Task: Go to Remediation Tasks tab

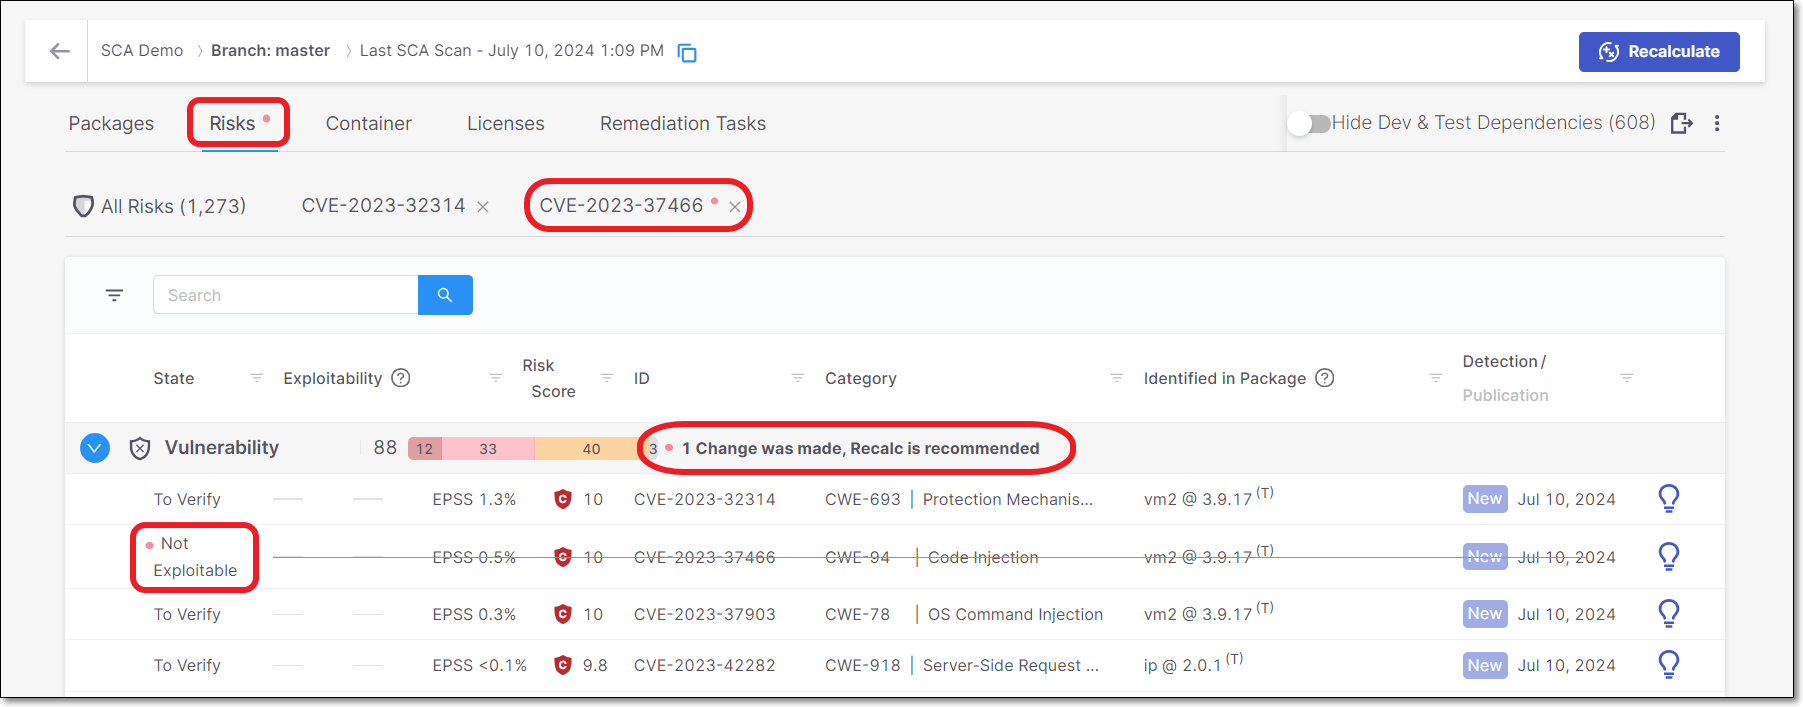Action: (683, 123)
